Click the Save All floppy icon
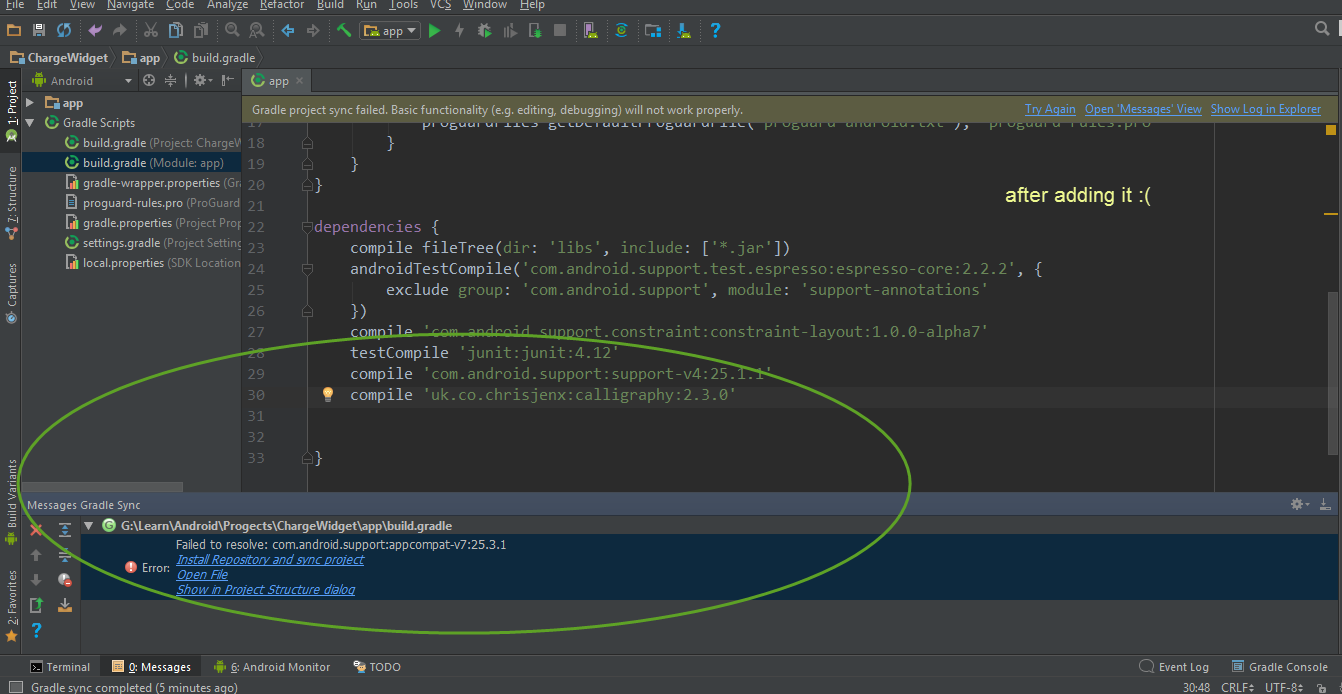Screen dimensions: 1342x694 coord(39,31)
